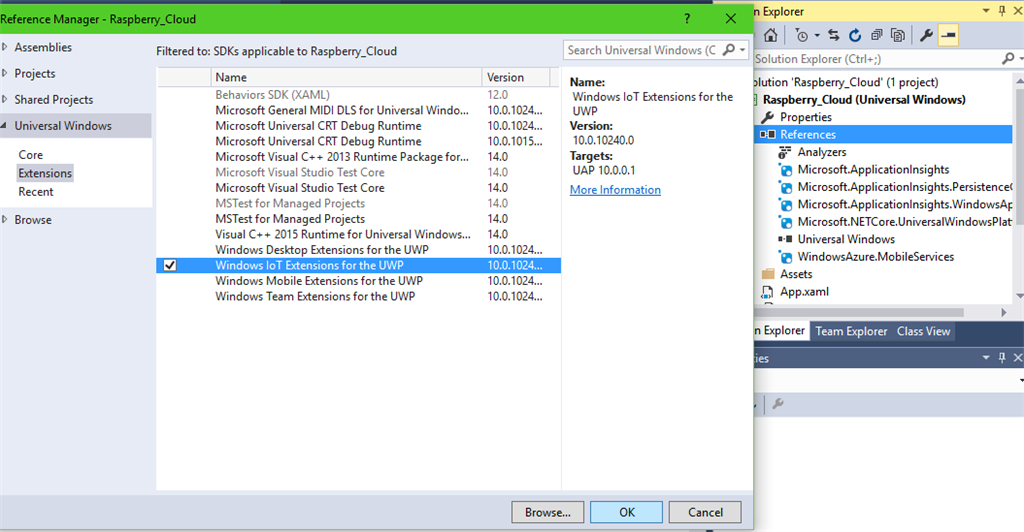Select the Raspberry_Cloud (Universal Windows) project node
Screen dimensions: 1024x532
click(864, 100)
